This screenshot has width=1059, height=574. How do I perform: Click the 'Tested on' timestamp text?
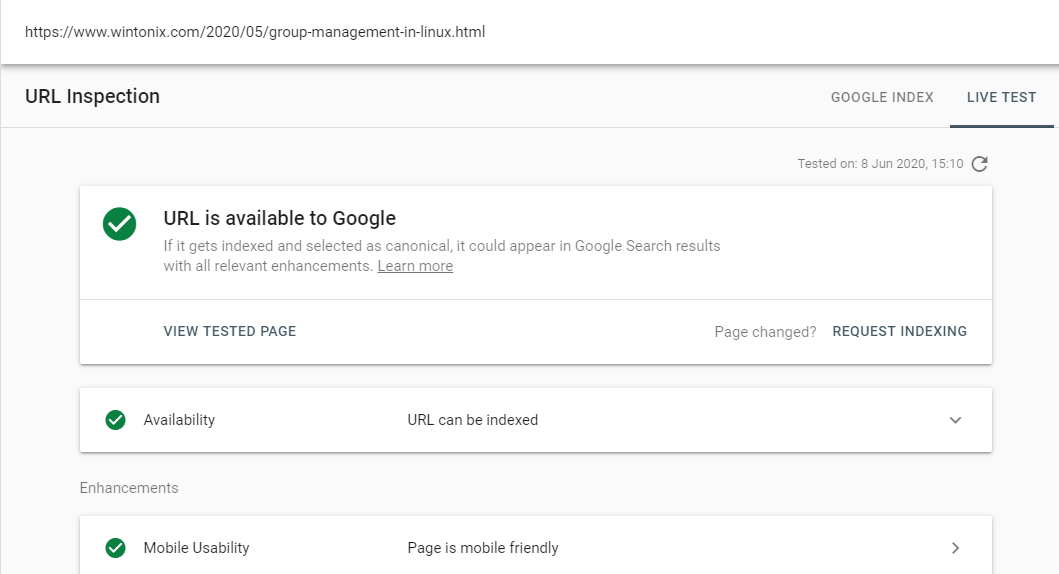[880, 164]
